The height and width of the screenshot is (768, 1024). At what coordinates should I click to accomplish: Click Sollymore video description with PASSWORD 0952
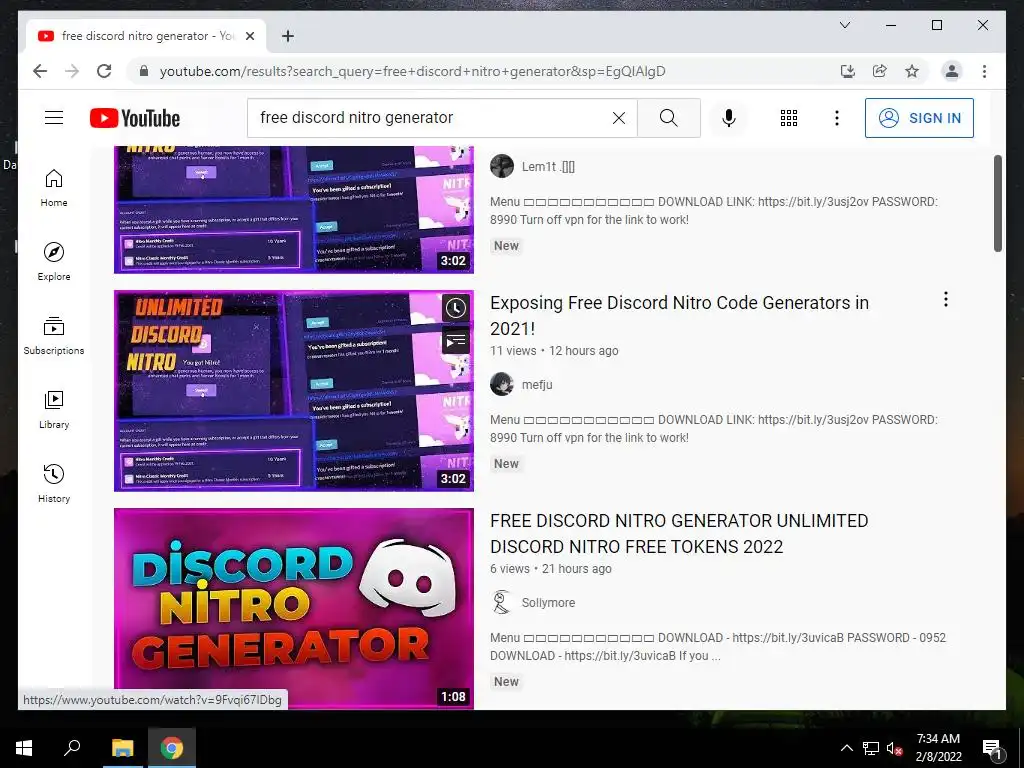718,647
